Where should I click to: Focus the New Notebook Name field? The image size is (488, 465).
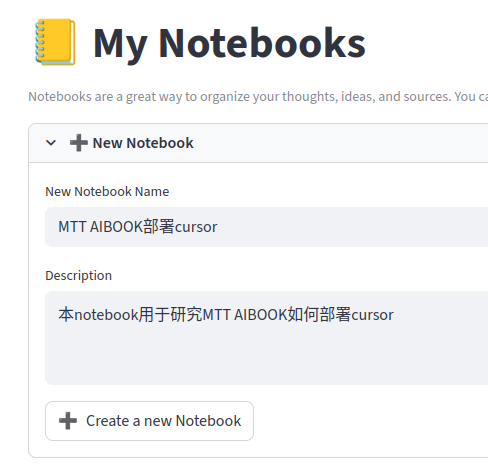coord(266,227)
